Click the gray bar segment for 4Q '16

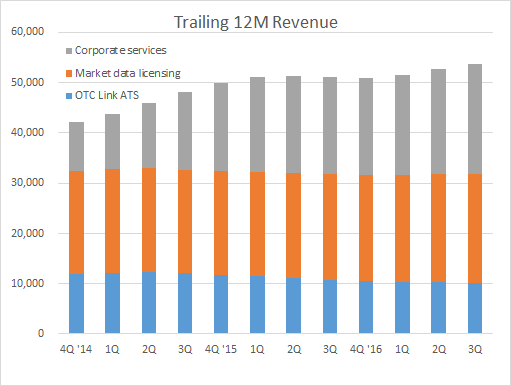(366, 127)
